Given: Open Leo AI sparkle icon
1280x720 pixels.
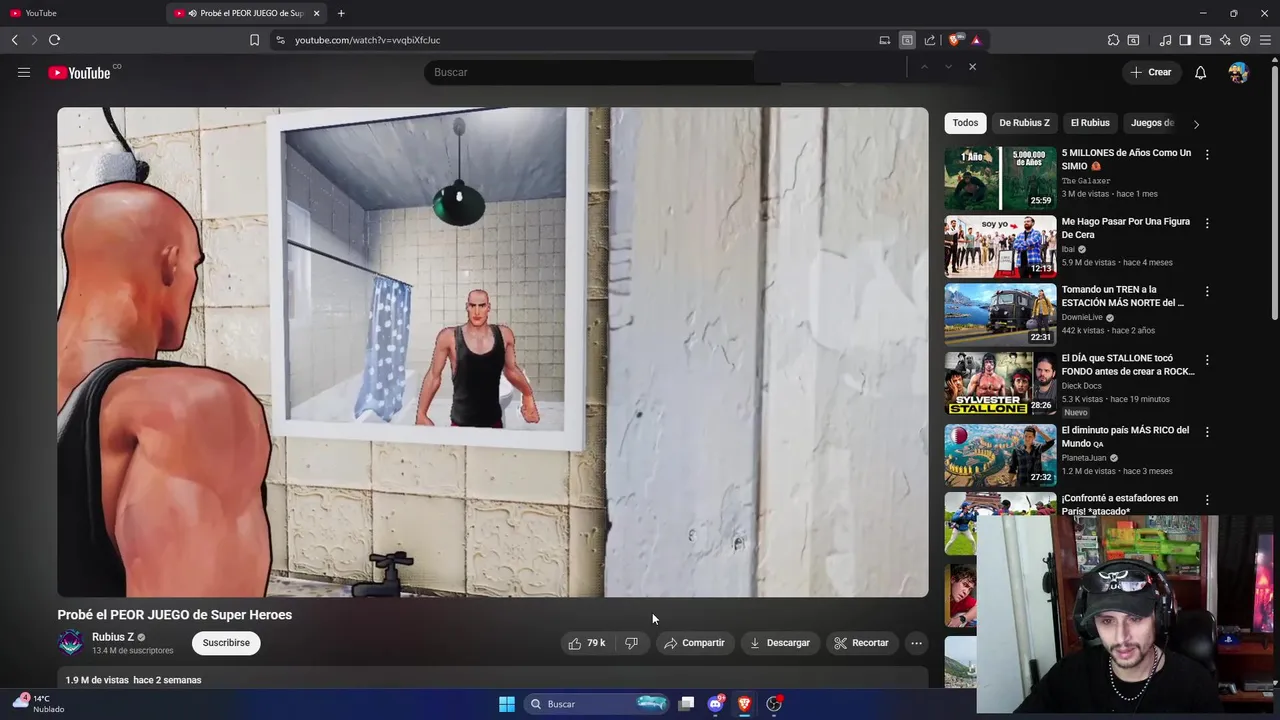Looking at the screenshot, I should [x=1225, y=40].
